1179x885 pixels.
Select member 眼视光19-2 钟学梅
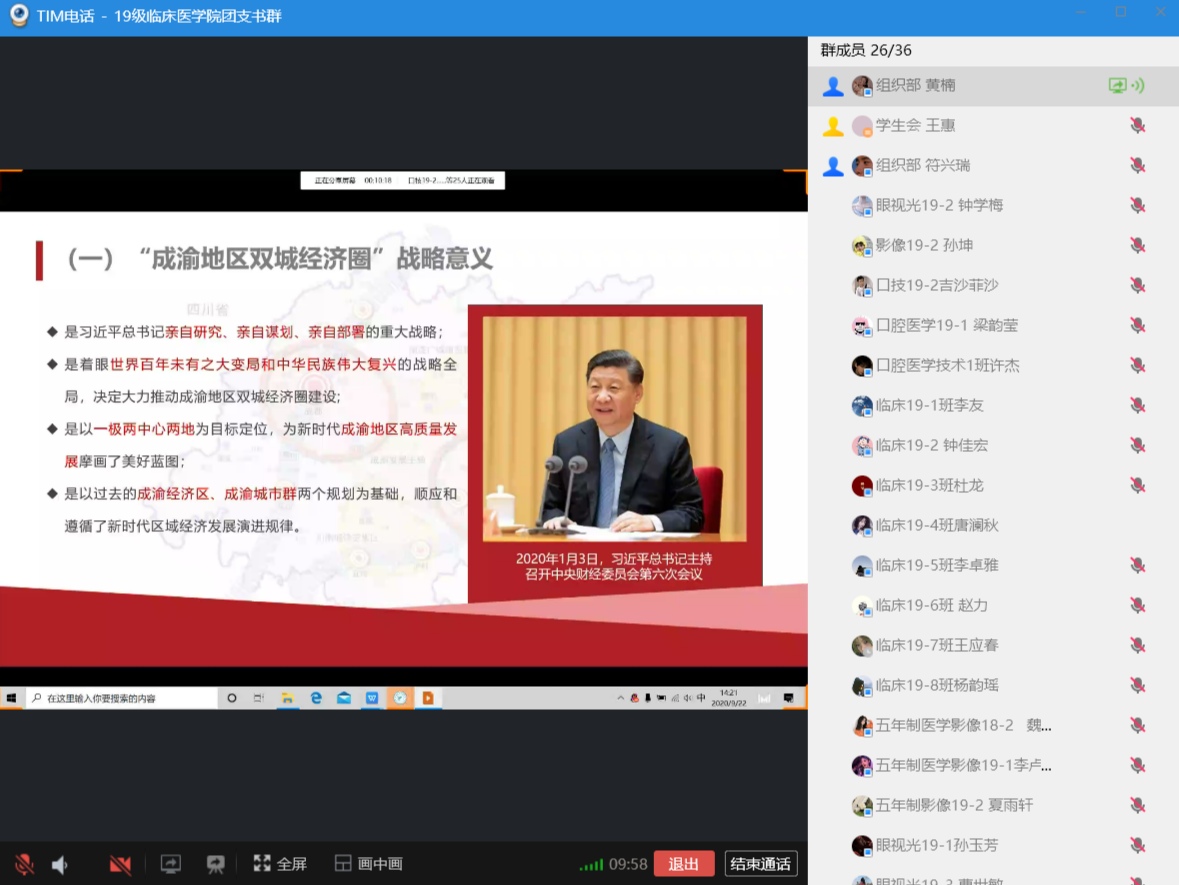pos(938,205)
